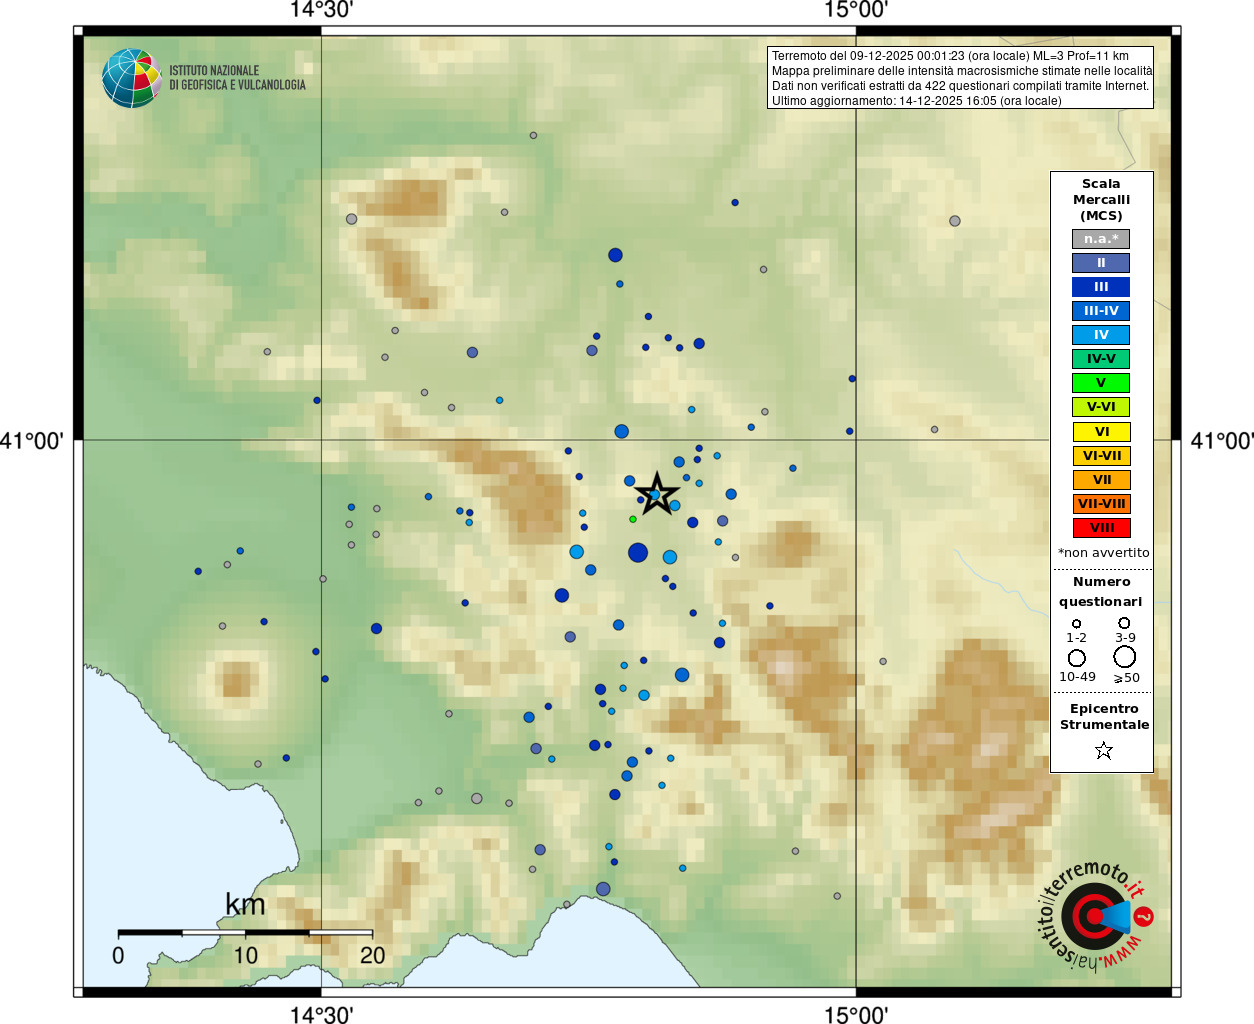This screenshot has width=1254, height=1024.
Task: Click the right 41°00' latitude label
Action: (1222, 441)
